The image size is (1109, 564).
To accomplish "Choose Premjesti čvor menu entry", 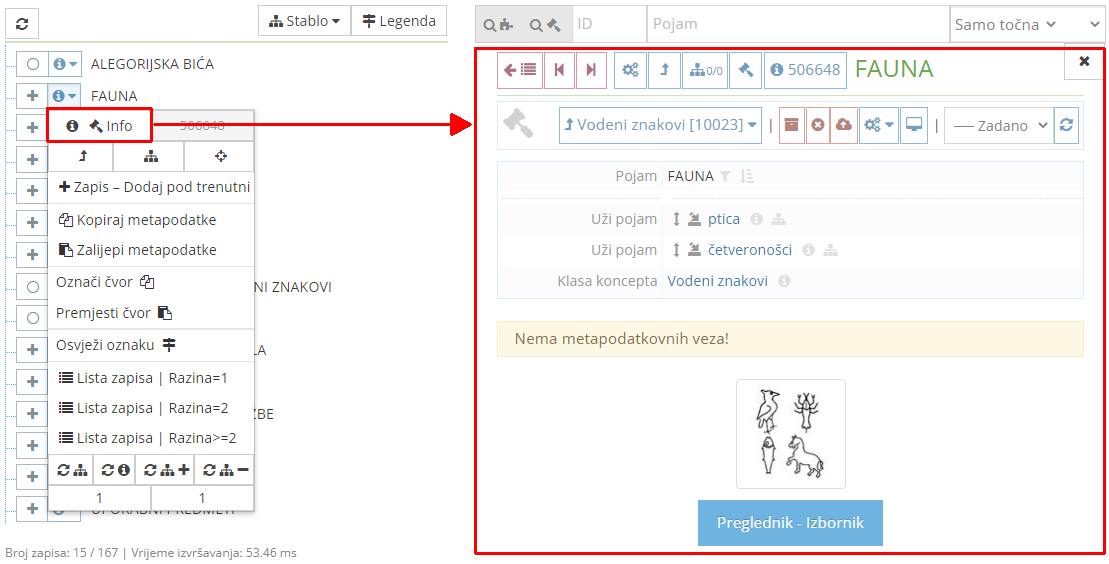I will coord(151,313).
